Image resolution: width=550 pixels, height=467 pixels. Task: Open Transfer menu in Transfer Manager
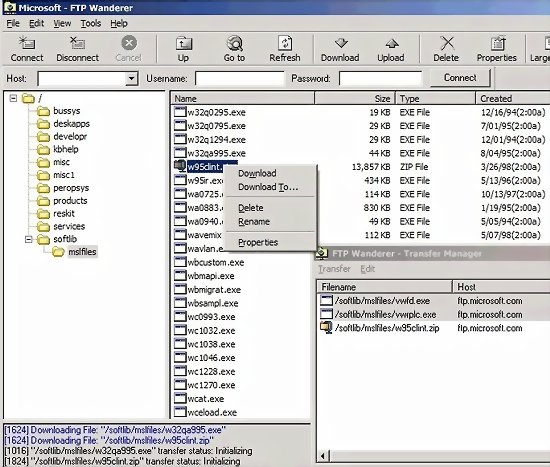pyautogui.click(x=334, y=269)
